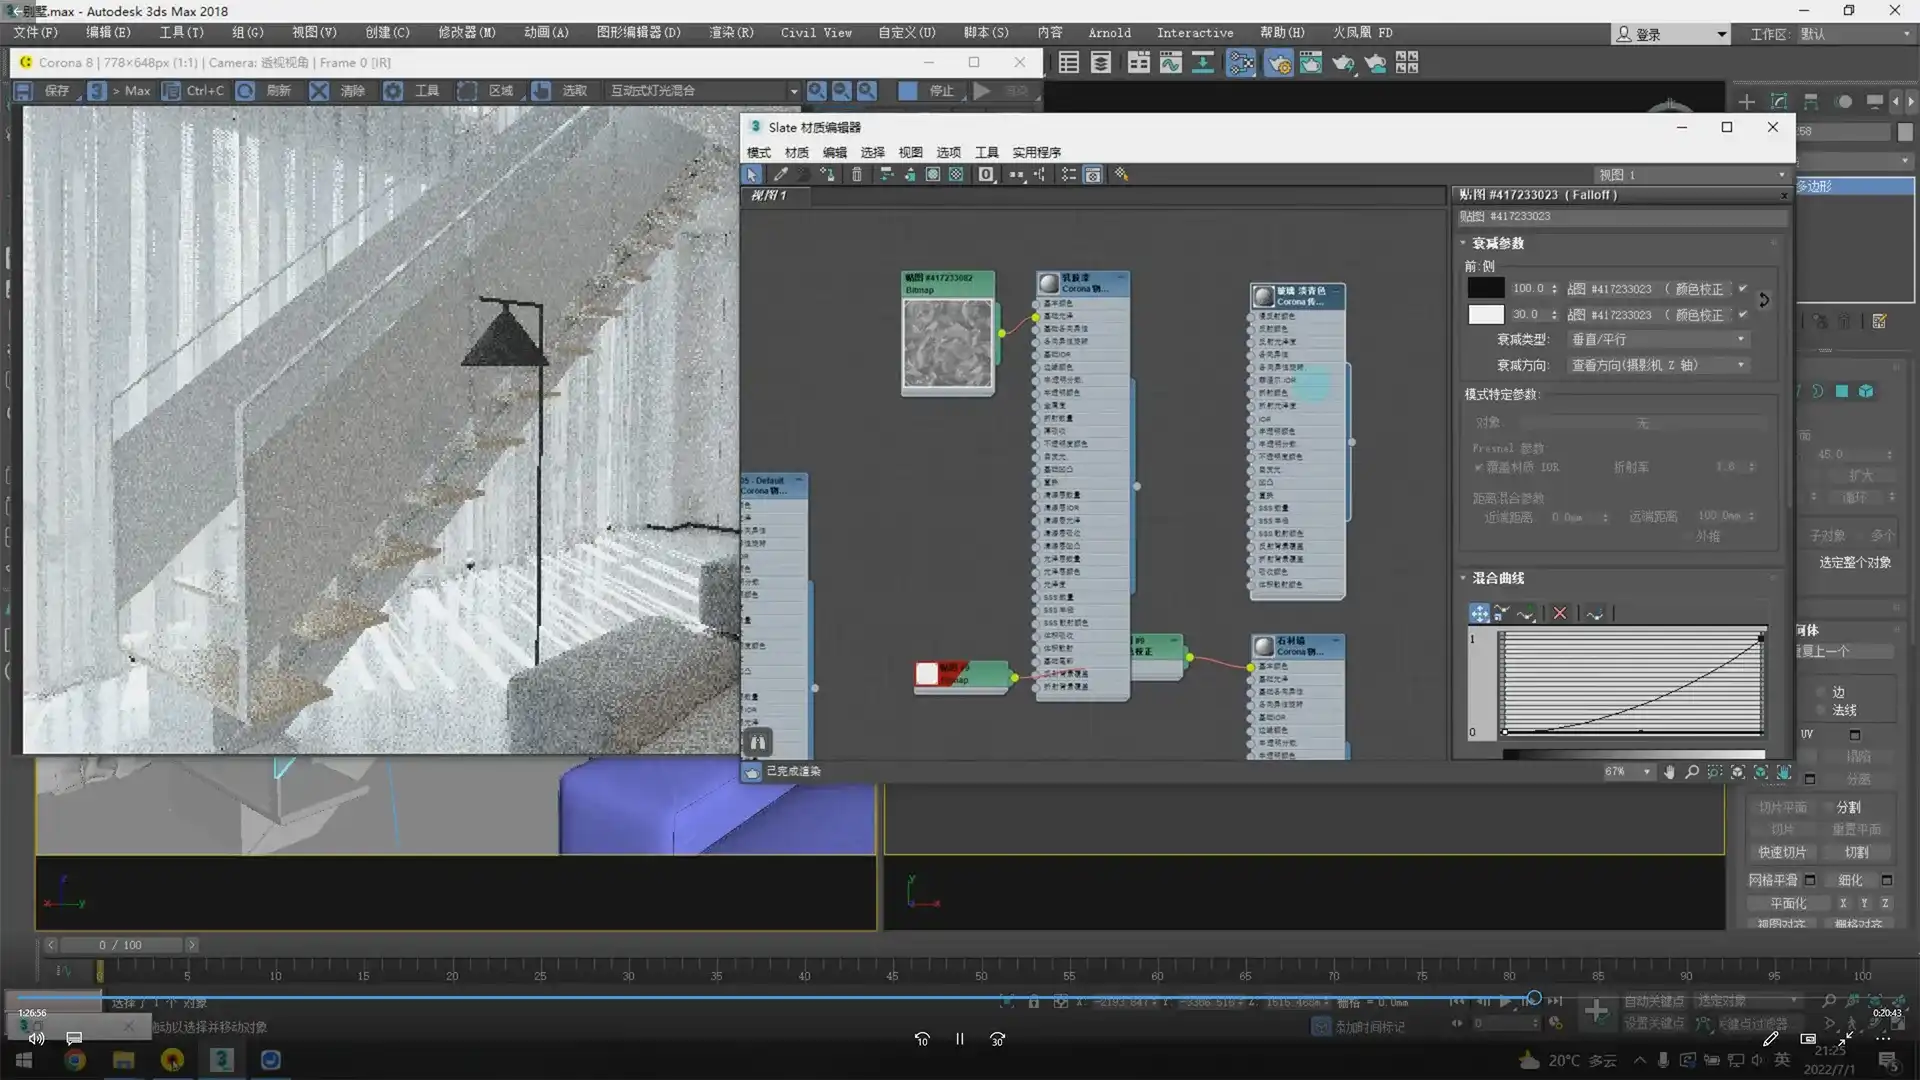Click the black front color swatch

(1485, 288)
